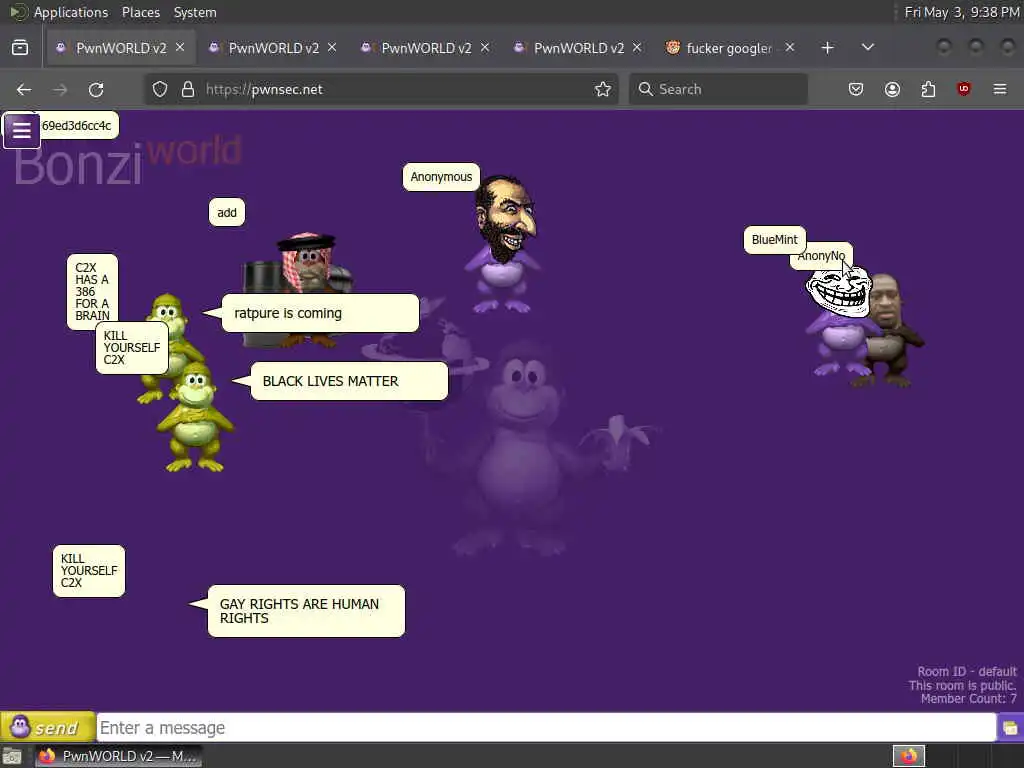Open the extensions puzzle icon
Screen dimensions: 1024x768
click(928, 89)
